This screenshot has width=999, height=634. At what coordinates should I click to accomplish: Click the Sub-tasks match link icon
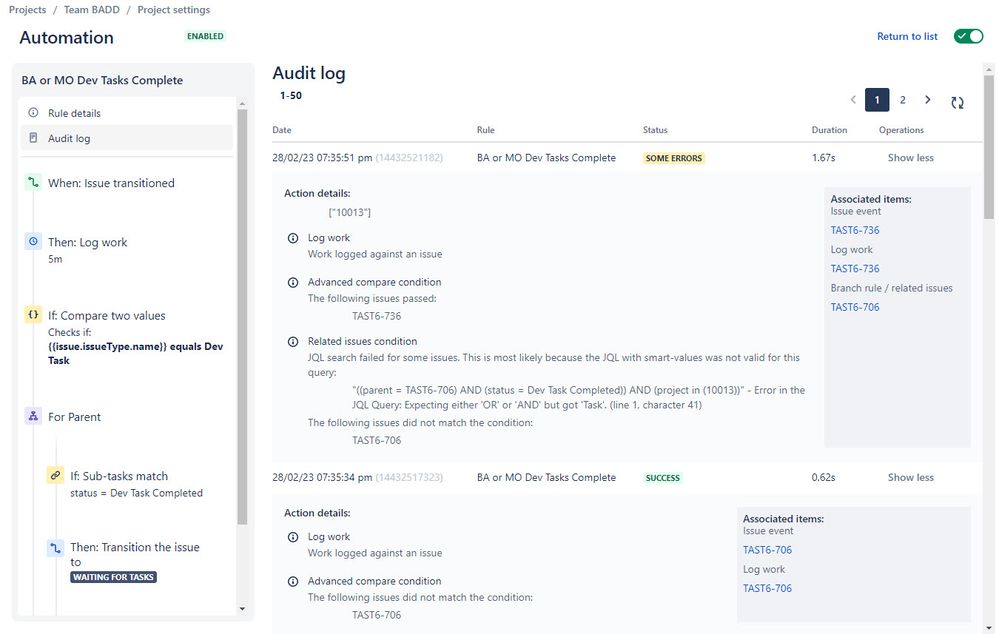tap(55, 475)
